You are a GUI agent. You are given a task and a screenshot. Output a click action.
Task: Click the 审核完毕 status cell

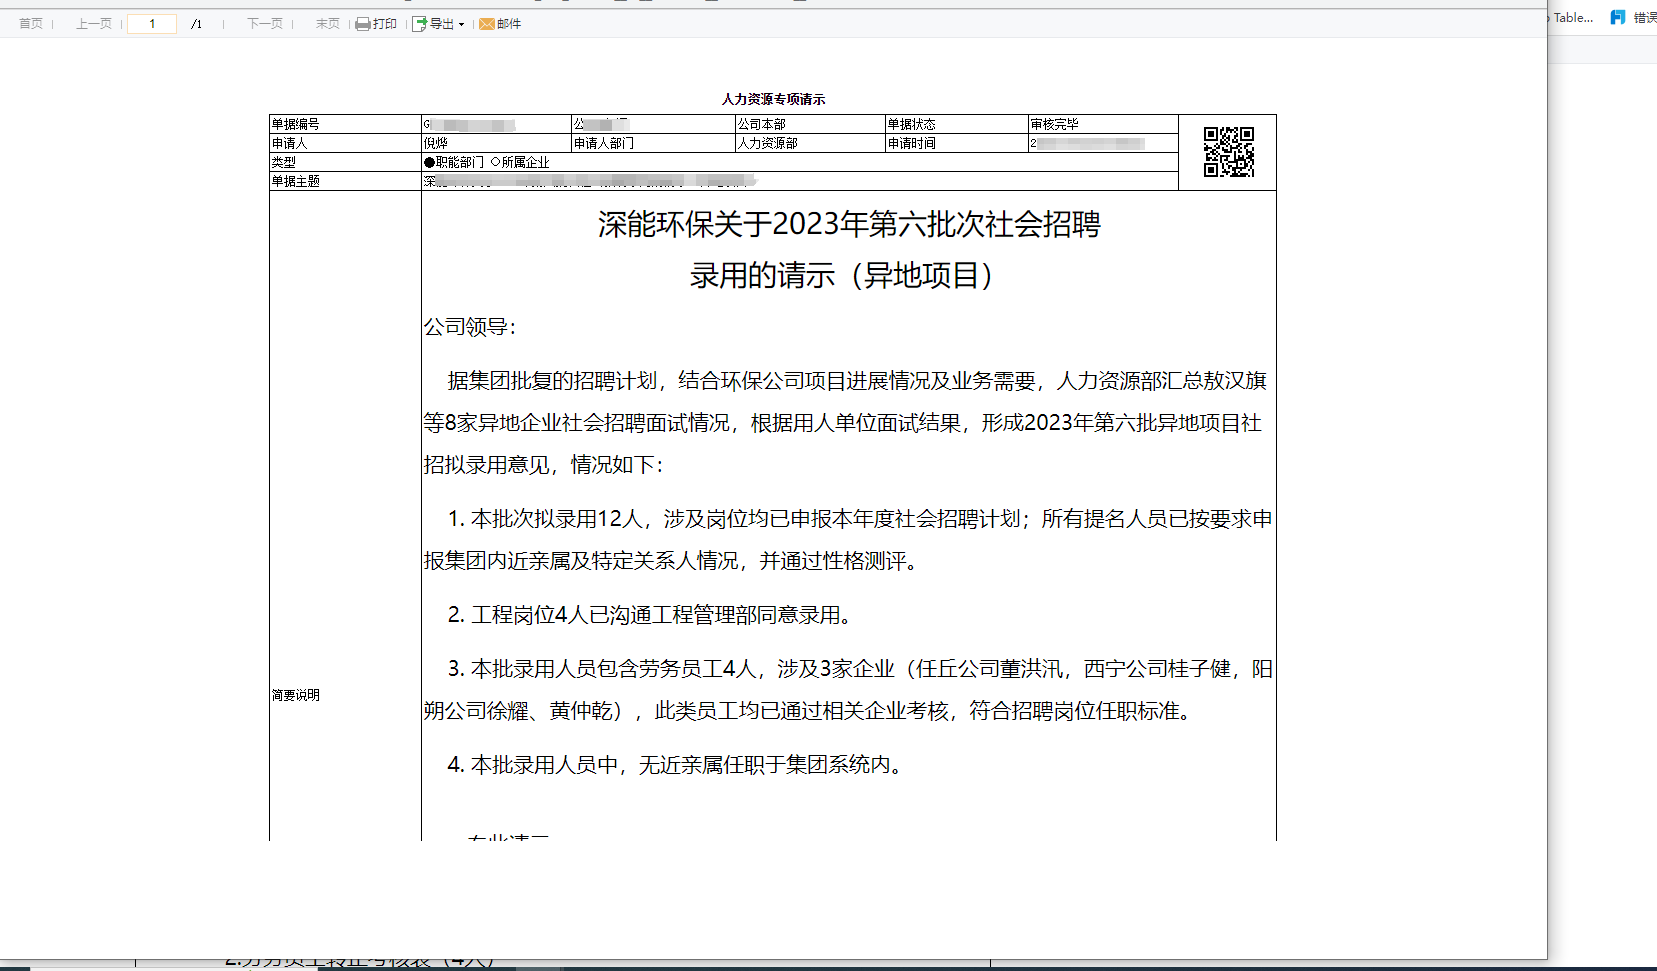1103,124
